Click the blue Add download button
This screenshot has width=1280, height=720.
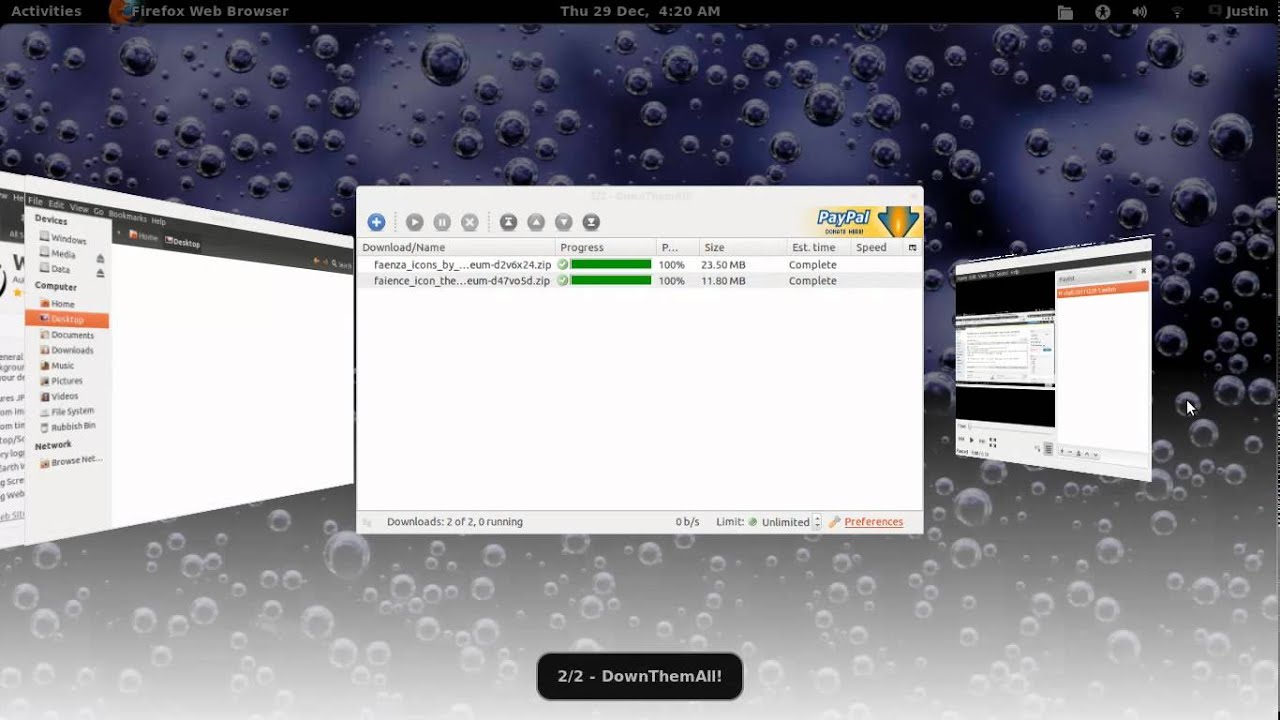coord(376,222)
